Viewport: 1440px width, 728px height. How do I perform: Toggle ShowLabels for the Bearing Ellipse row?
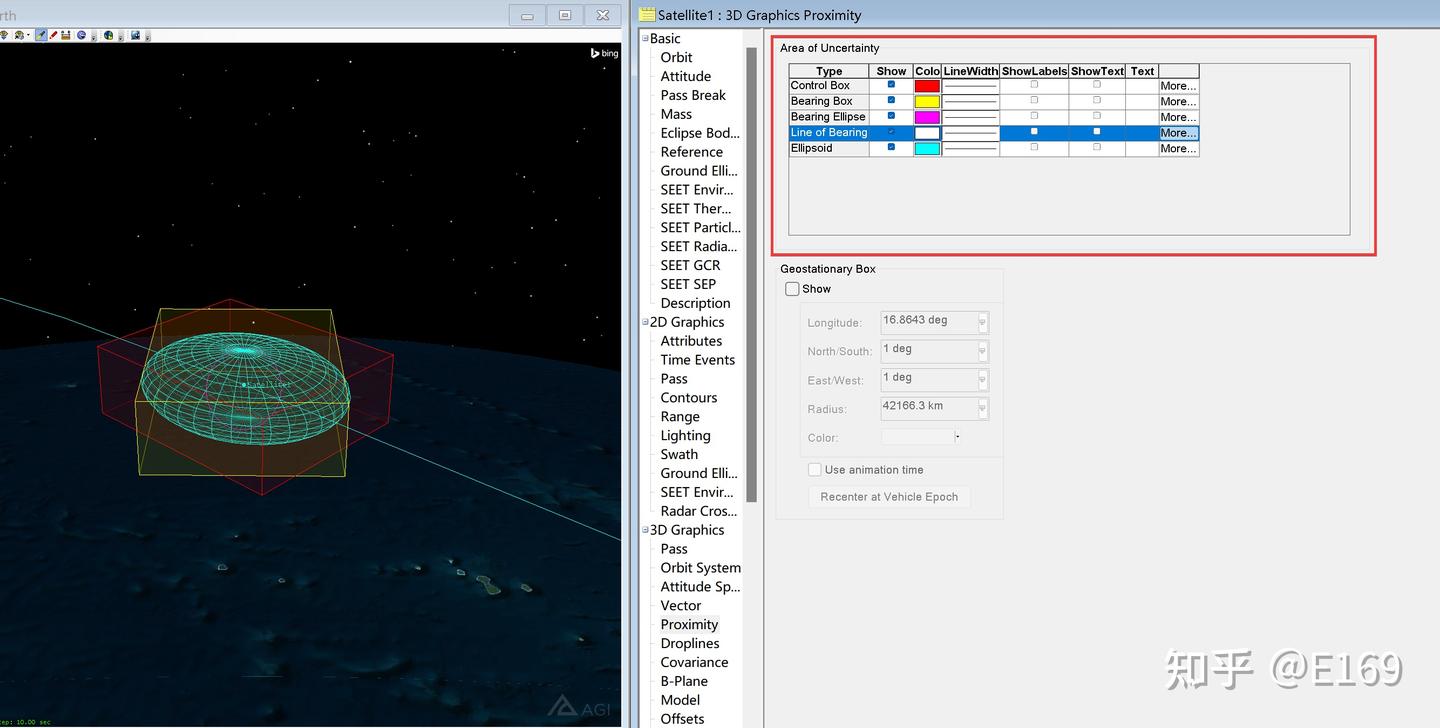pos(1034,116)
